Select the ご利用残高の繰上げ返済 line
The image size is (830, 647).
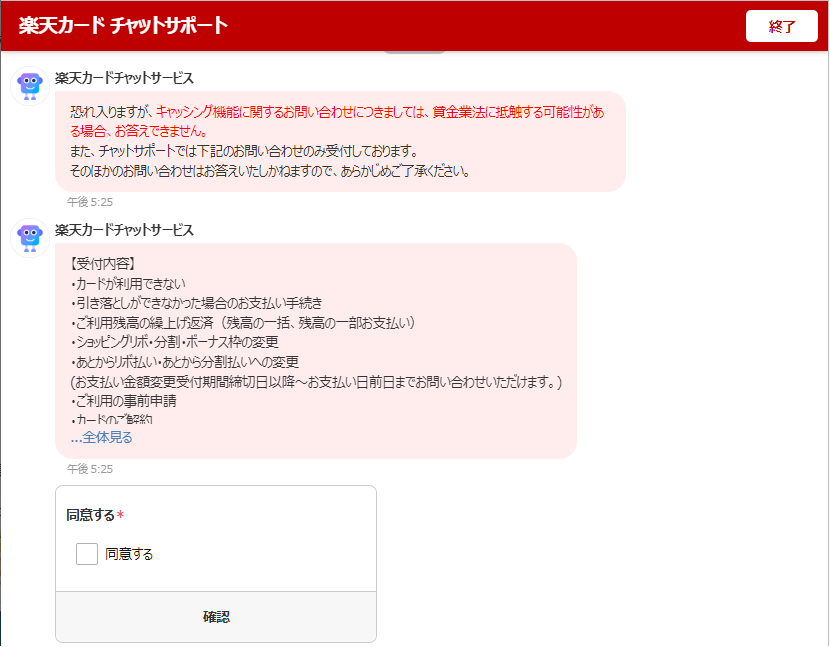[242, 323]
